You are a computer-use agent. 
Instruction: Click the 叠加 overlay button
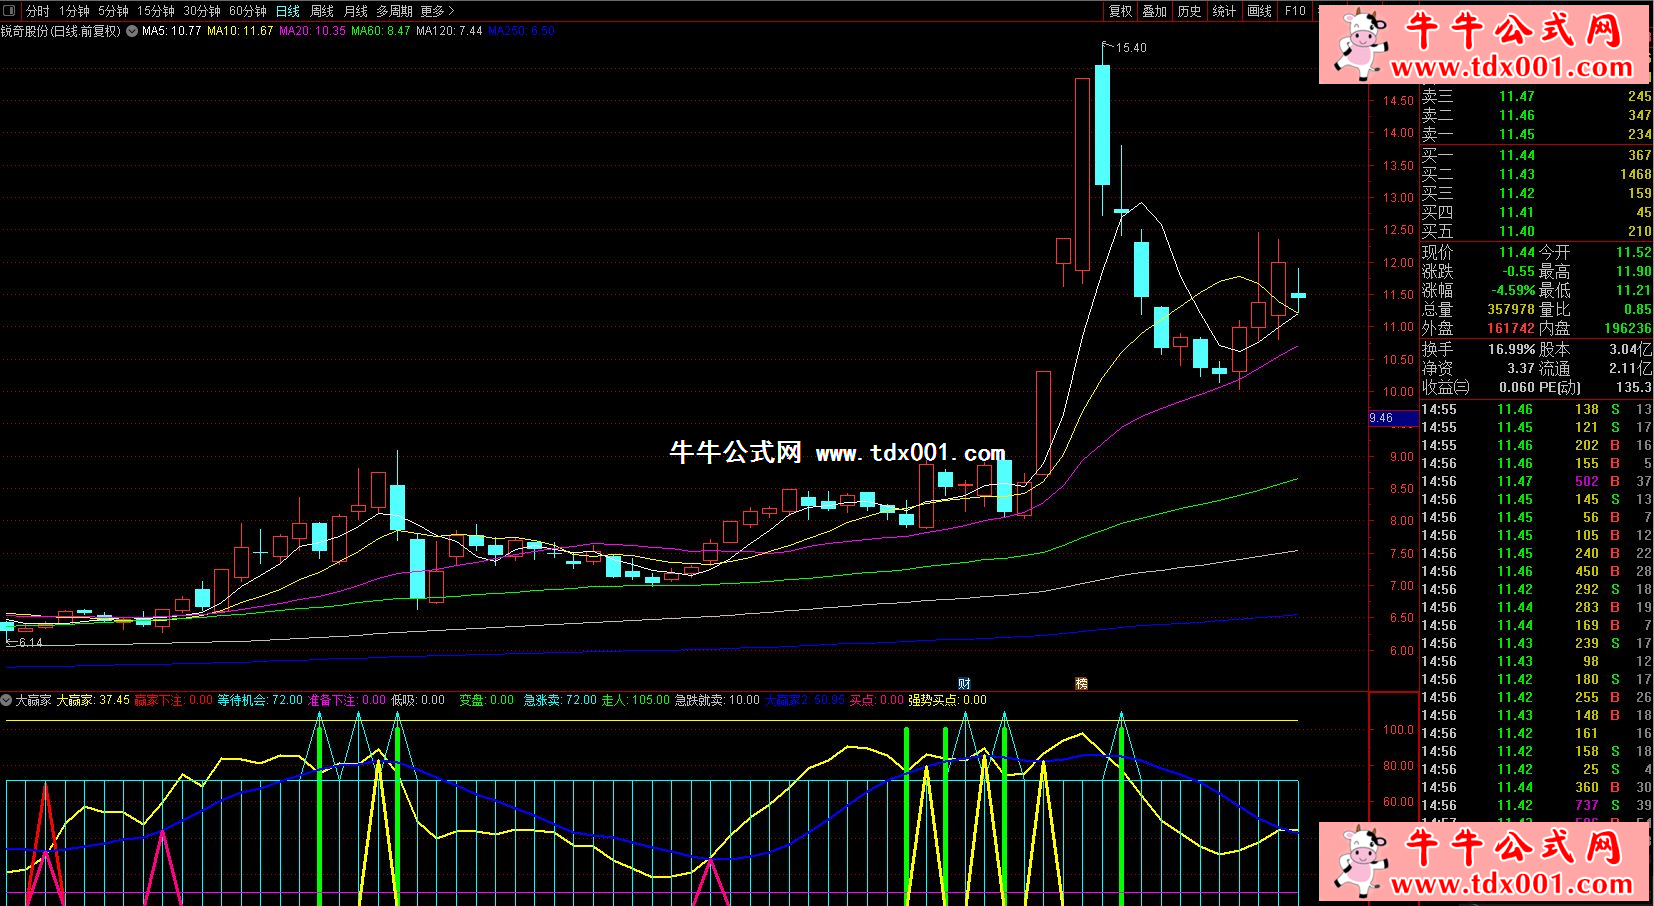tap(1154, 11)
